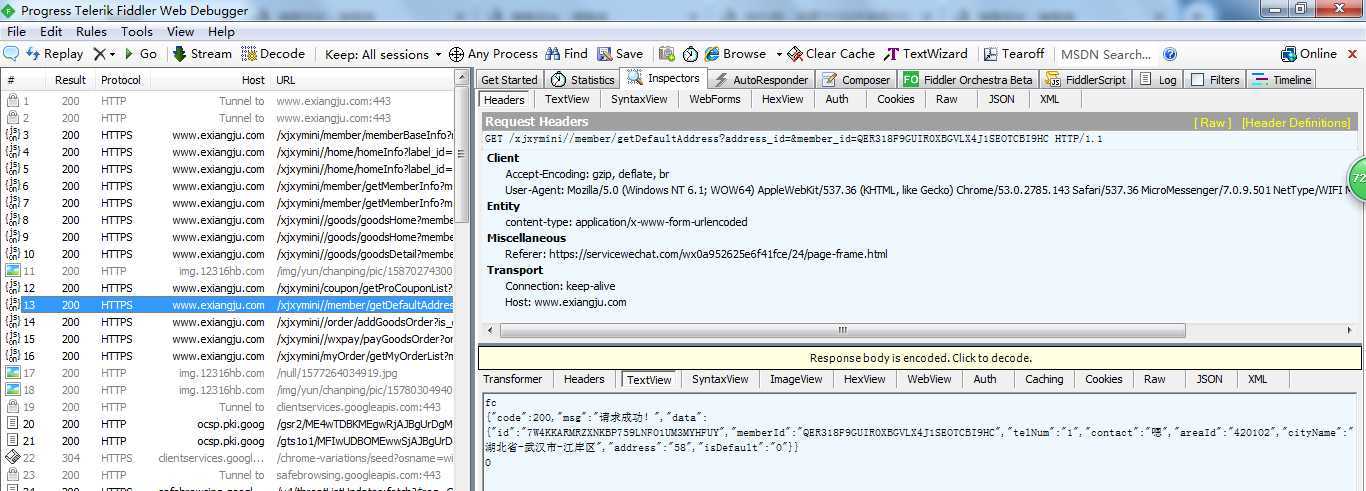Click the Go resume button
This screenshot has height=491, width=1366.
[x=141, y=54]
